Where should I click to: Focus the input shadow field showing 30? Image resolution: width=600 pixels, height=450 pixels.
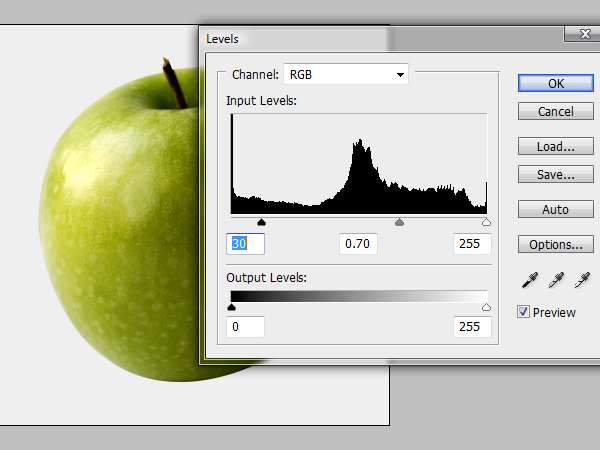point(245,244)
